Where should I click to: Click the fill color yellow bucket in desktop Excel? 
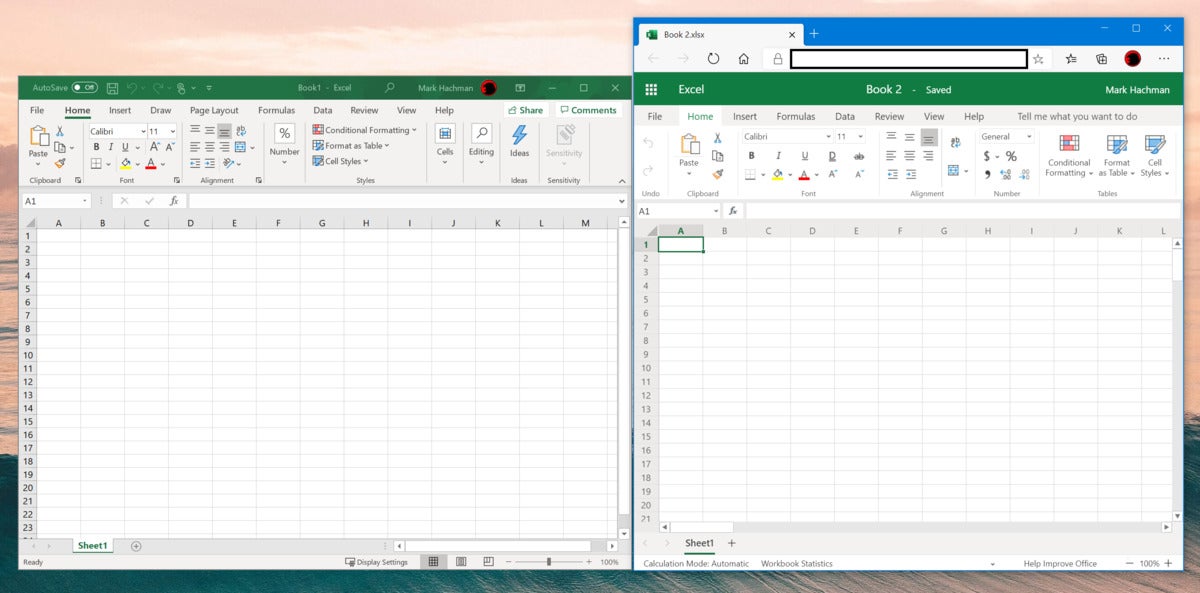click(125, 163)
